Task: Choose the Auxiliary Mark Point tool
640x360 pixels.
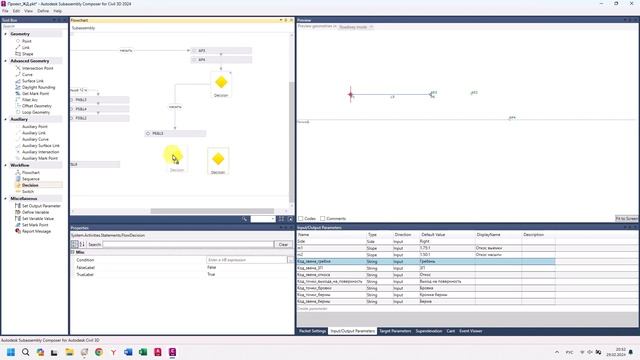Action: tap(40, 158)
